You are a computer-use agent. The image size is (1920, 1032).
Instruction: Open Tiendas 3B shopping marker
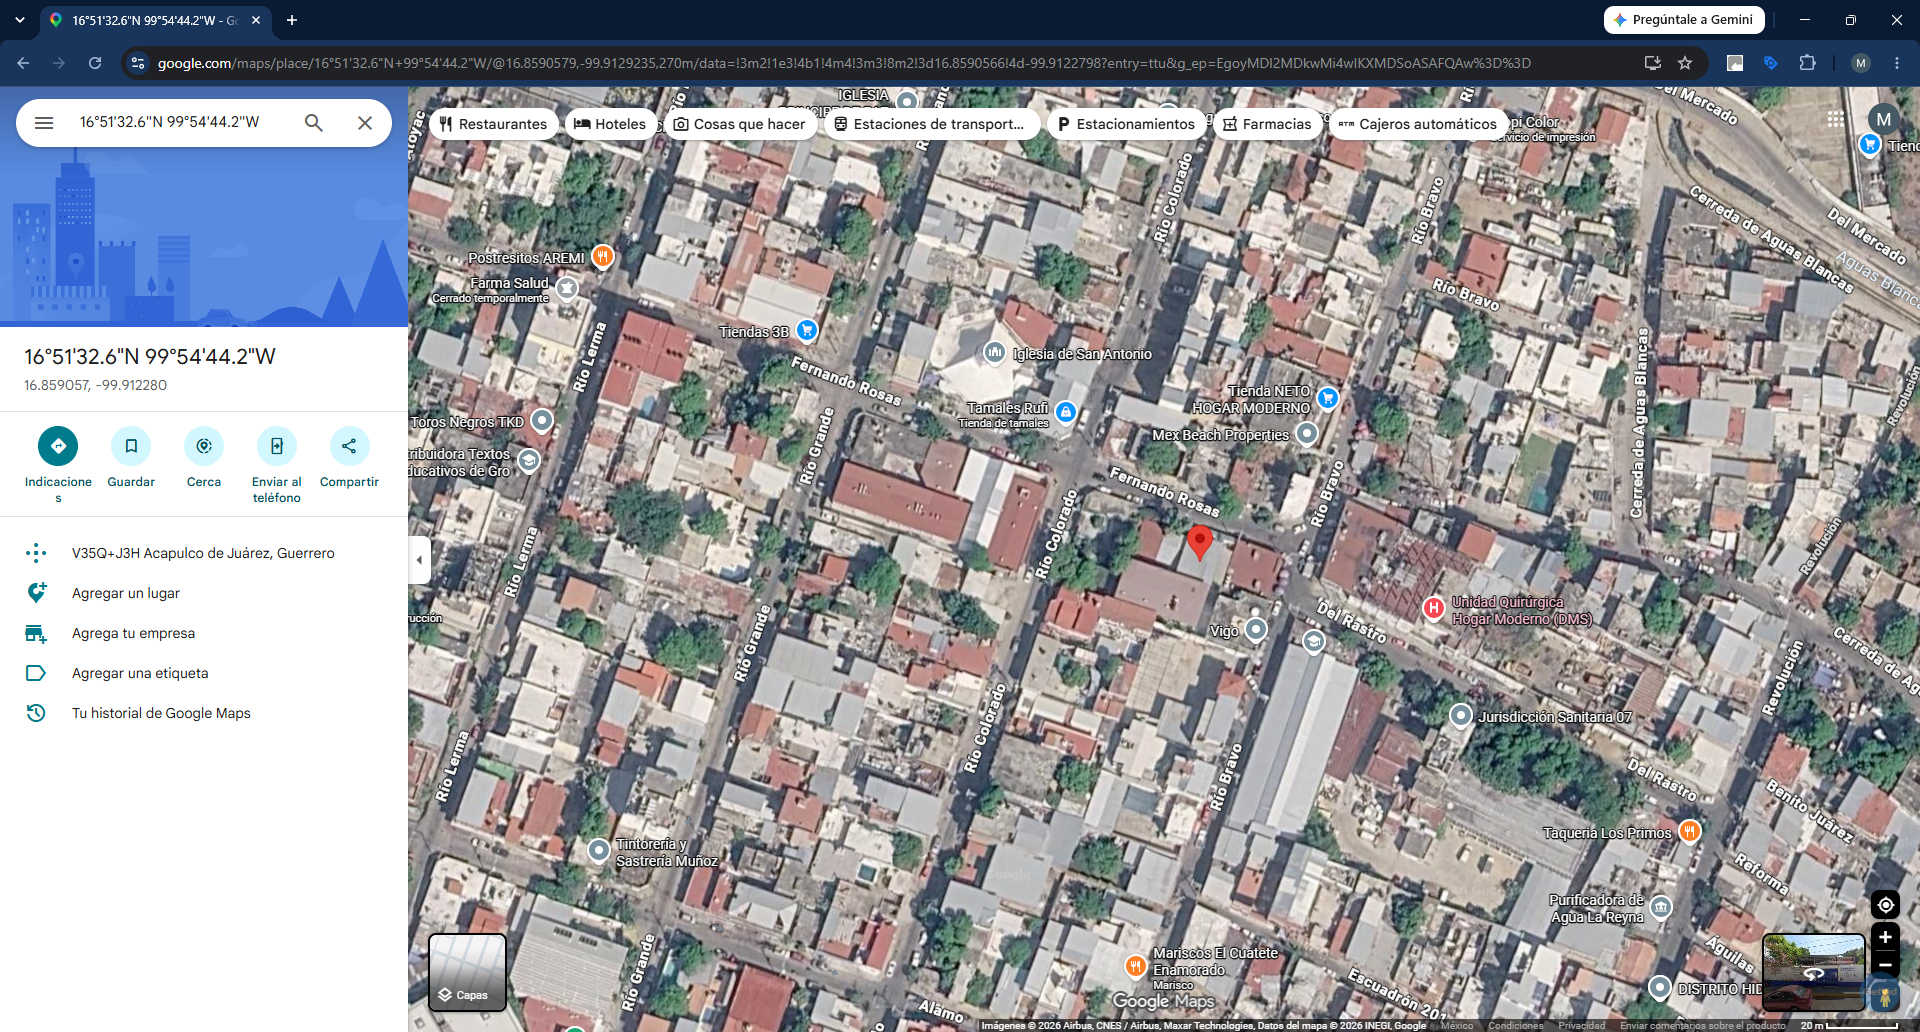(x=807, y=330)
